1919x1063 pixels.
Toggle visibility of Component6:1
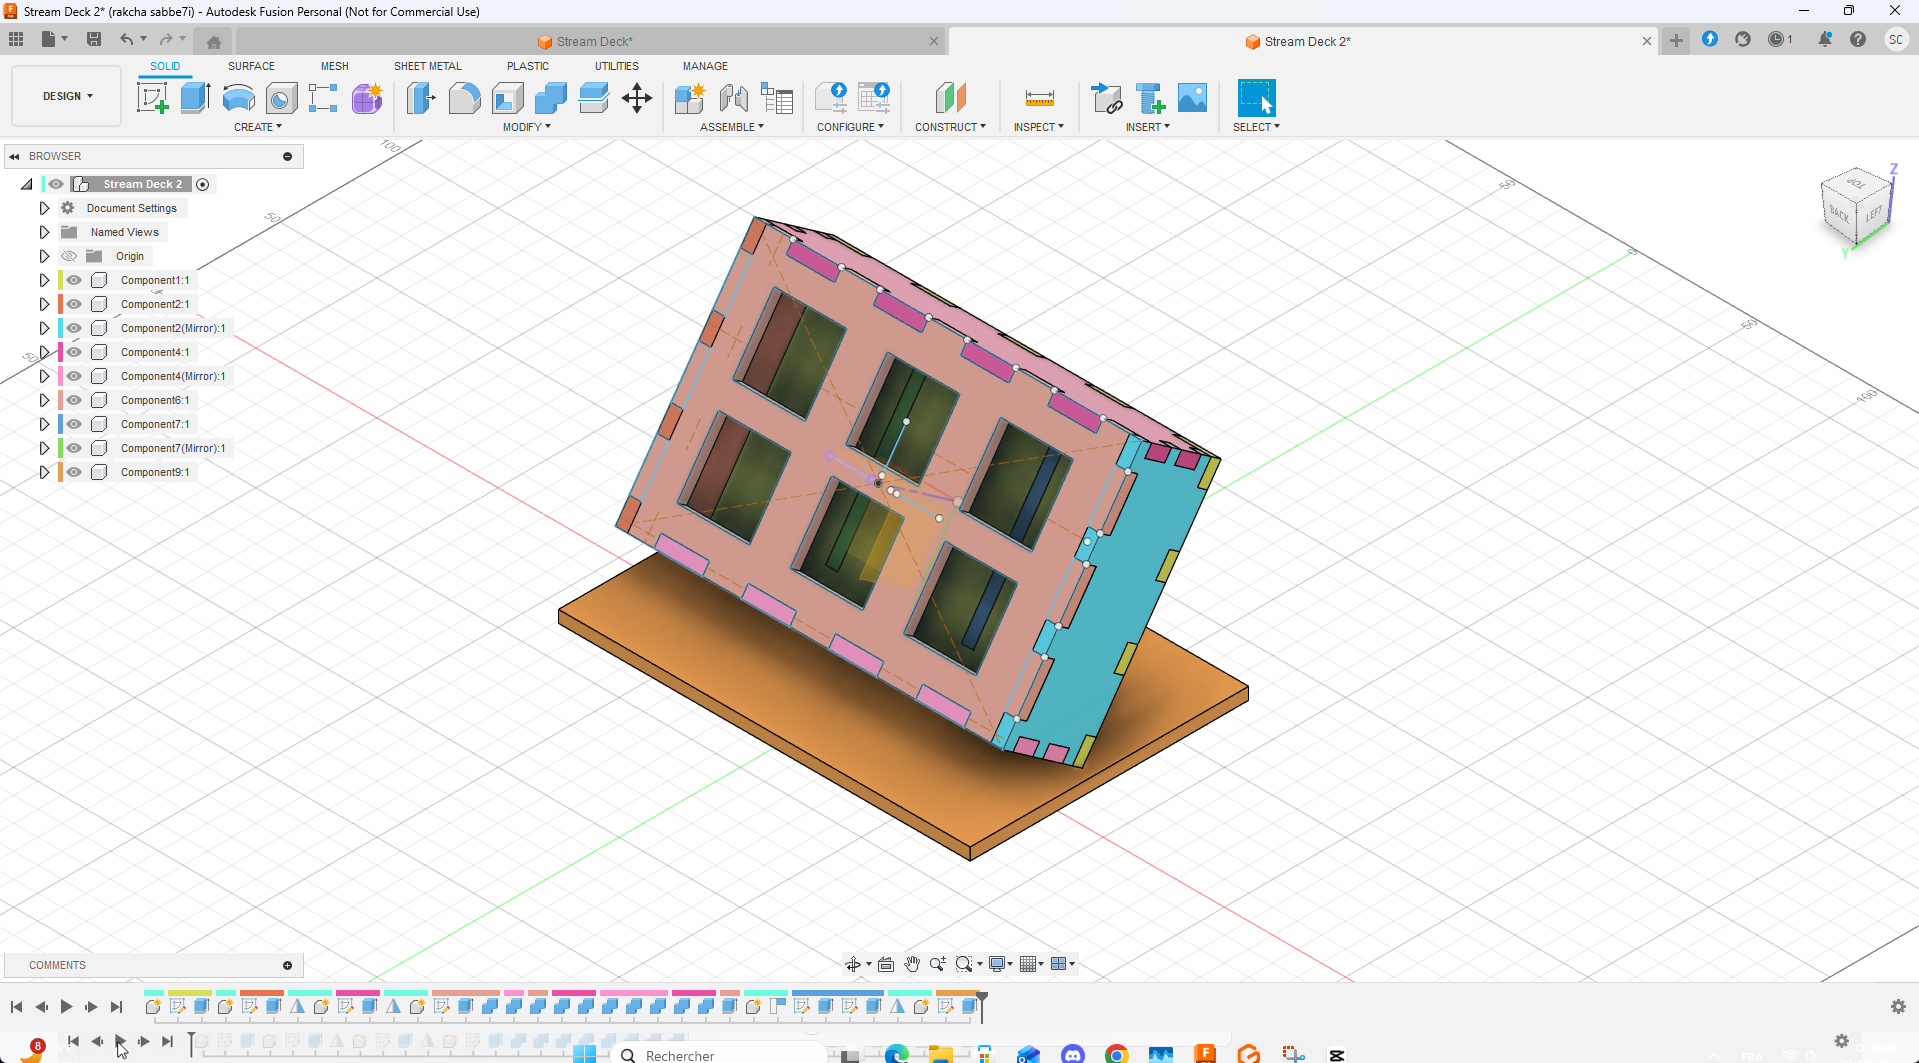click(74, 400)
